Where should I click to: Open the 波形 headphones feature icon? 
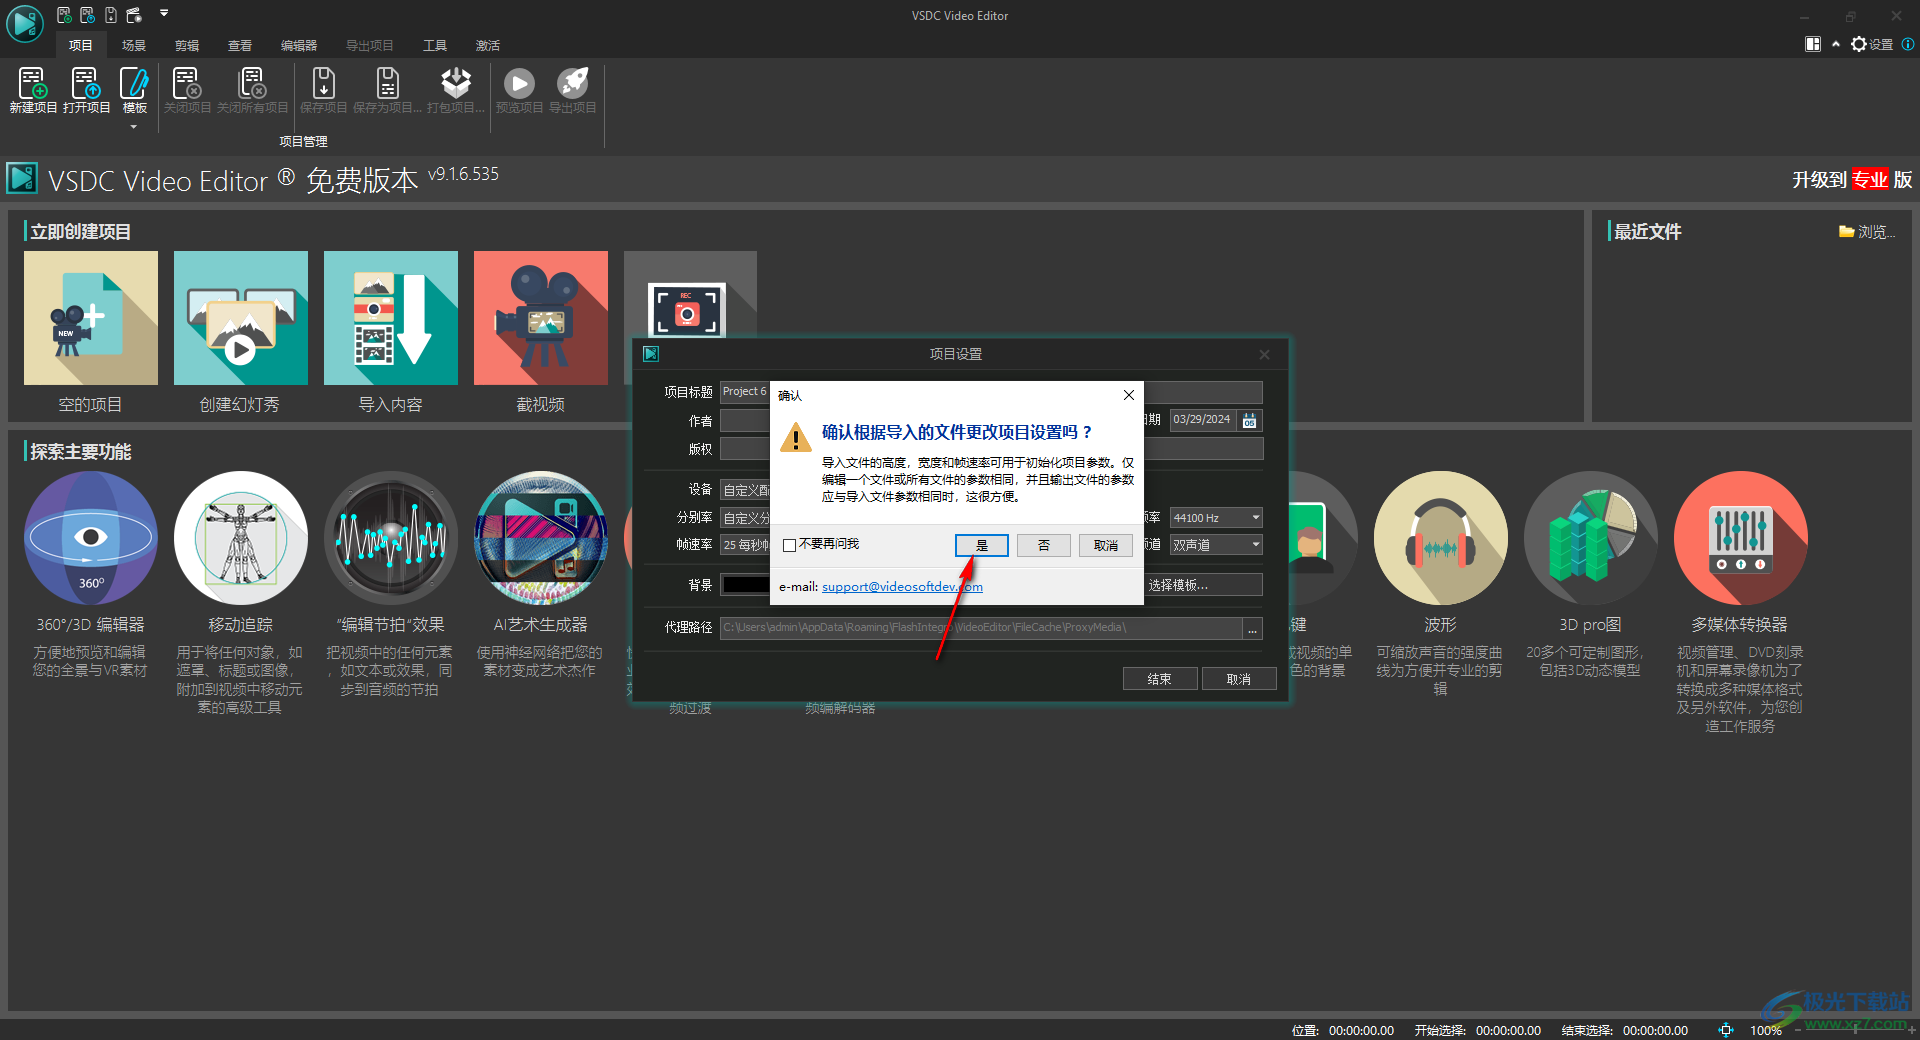coord(1440,538)
